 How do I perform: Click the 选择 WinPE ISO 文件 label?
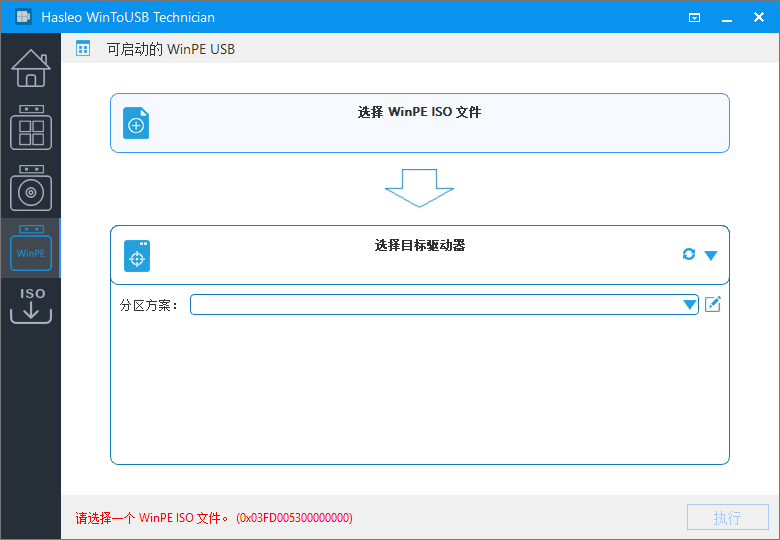point(419,112)
